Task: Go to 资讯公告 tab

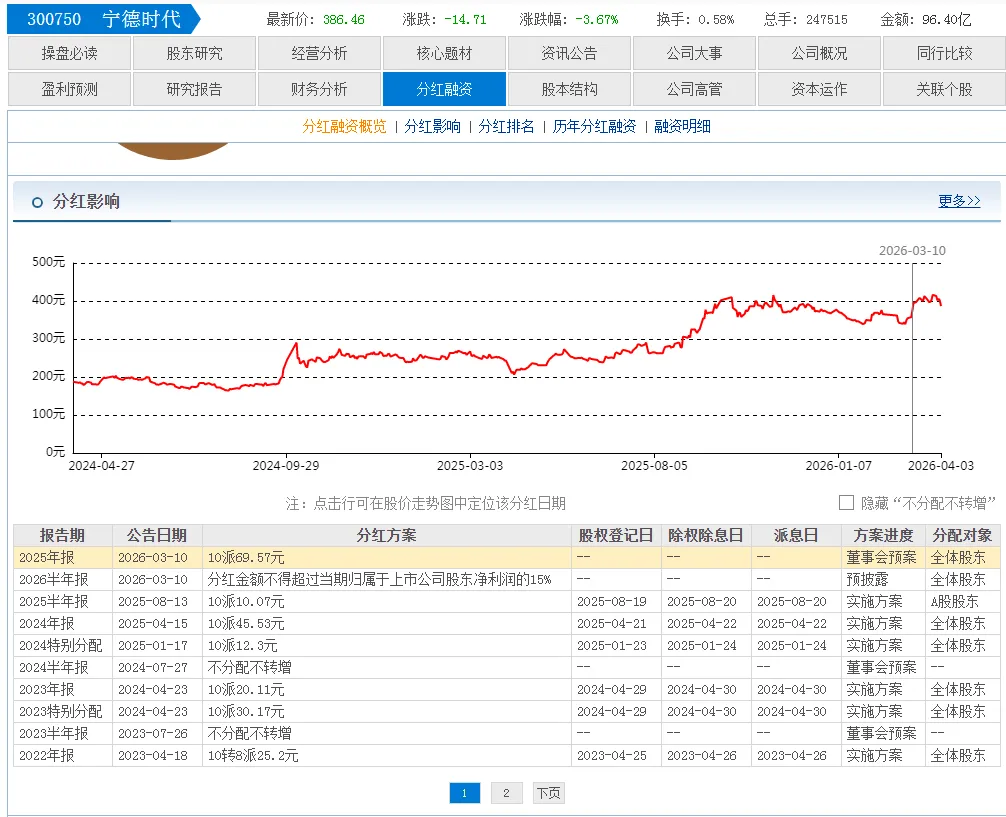Action: coord(570,53)
